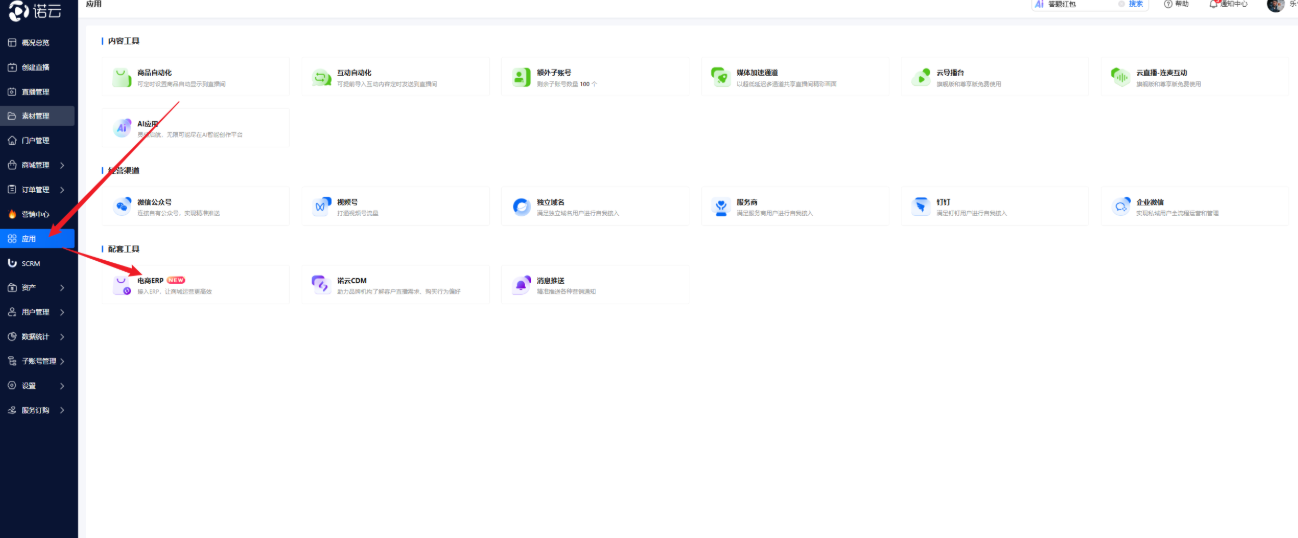Open the 帮助 help link

click(1177, 5)
